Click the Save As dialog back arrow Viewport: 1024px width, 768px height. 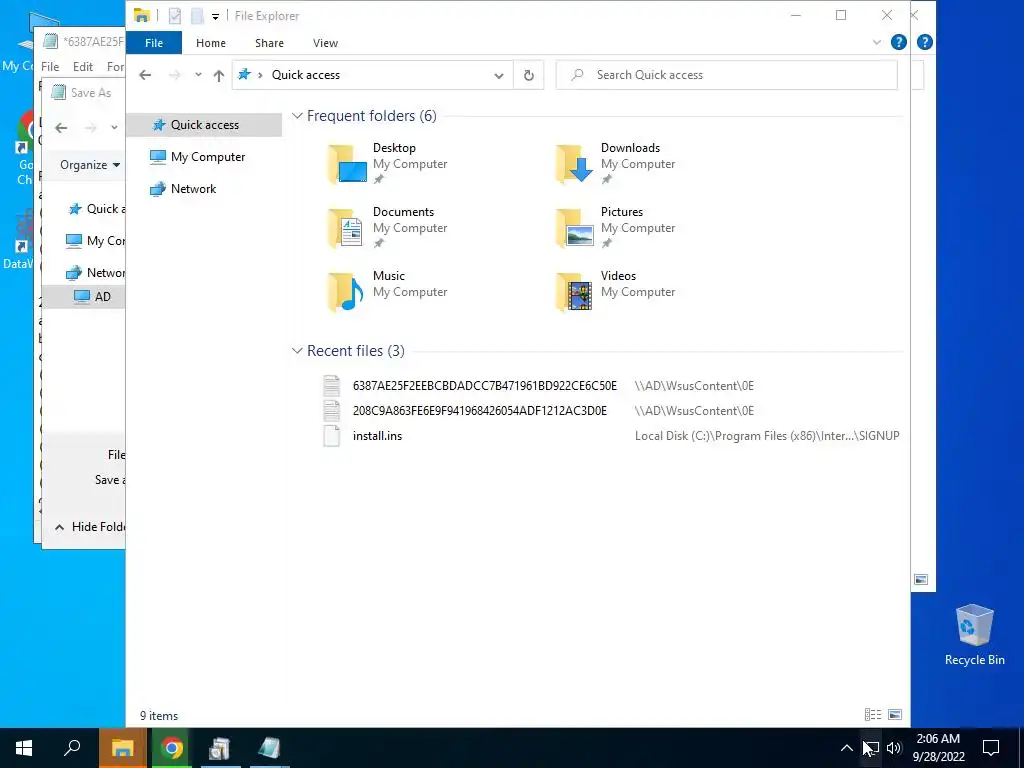coord(61,128)
